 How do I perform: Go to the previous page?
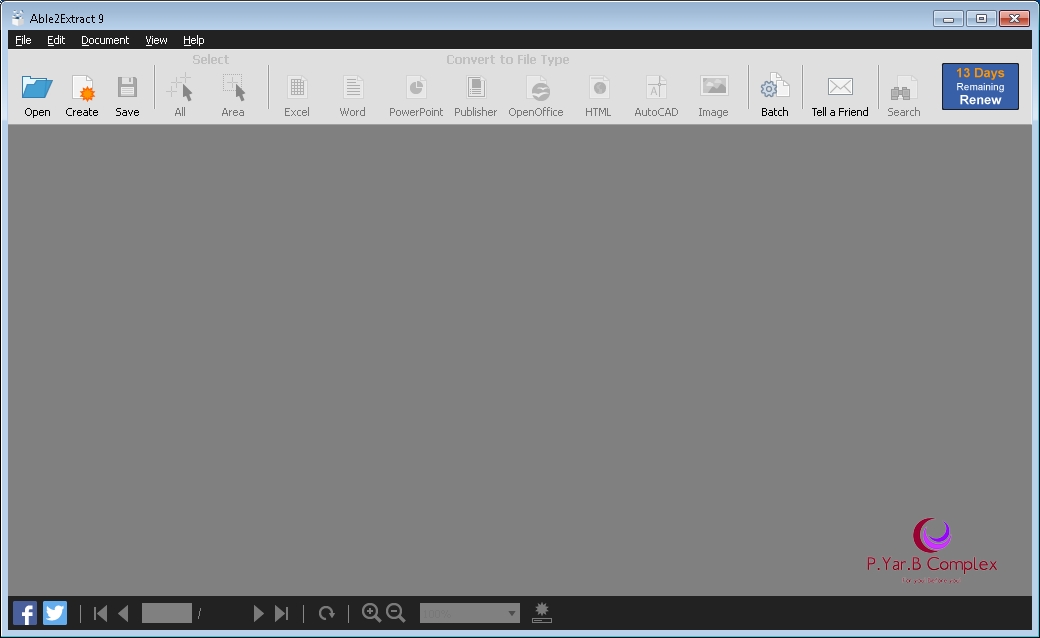tap(123, 613)
